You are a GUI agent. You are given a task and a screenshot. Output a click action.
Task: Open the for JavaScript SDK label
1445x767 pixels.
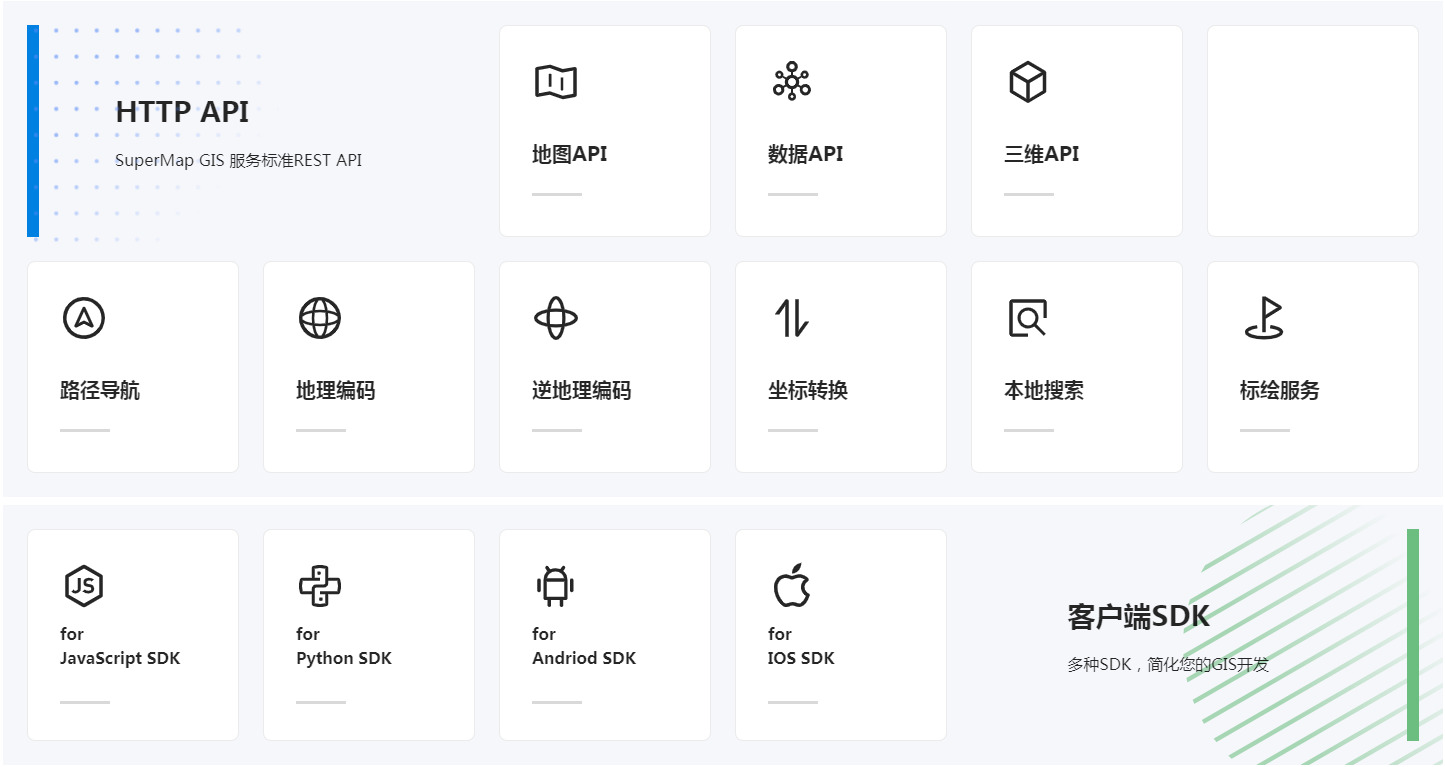pyautogui.click(x=120, y=646)
